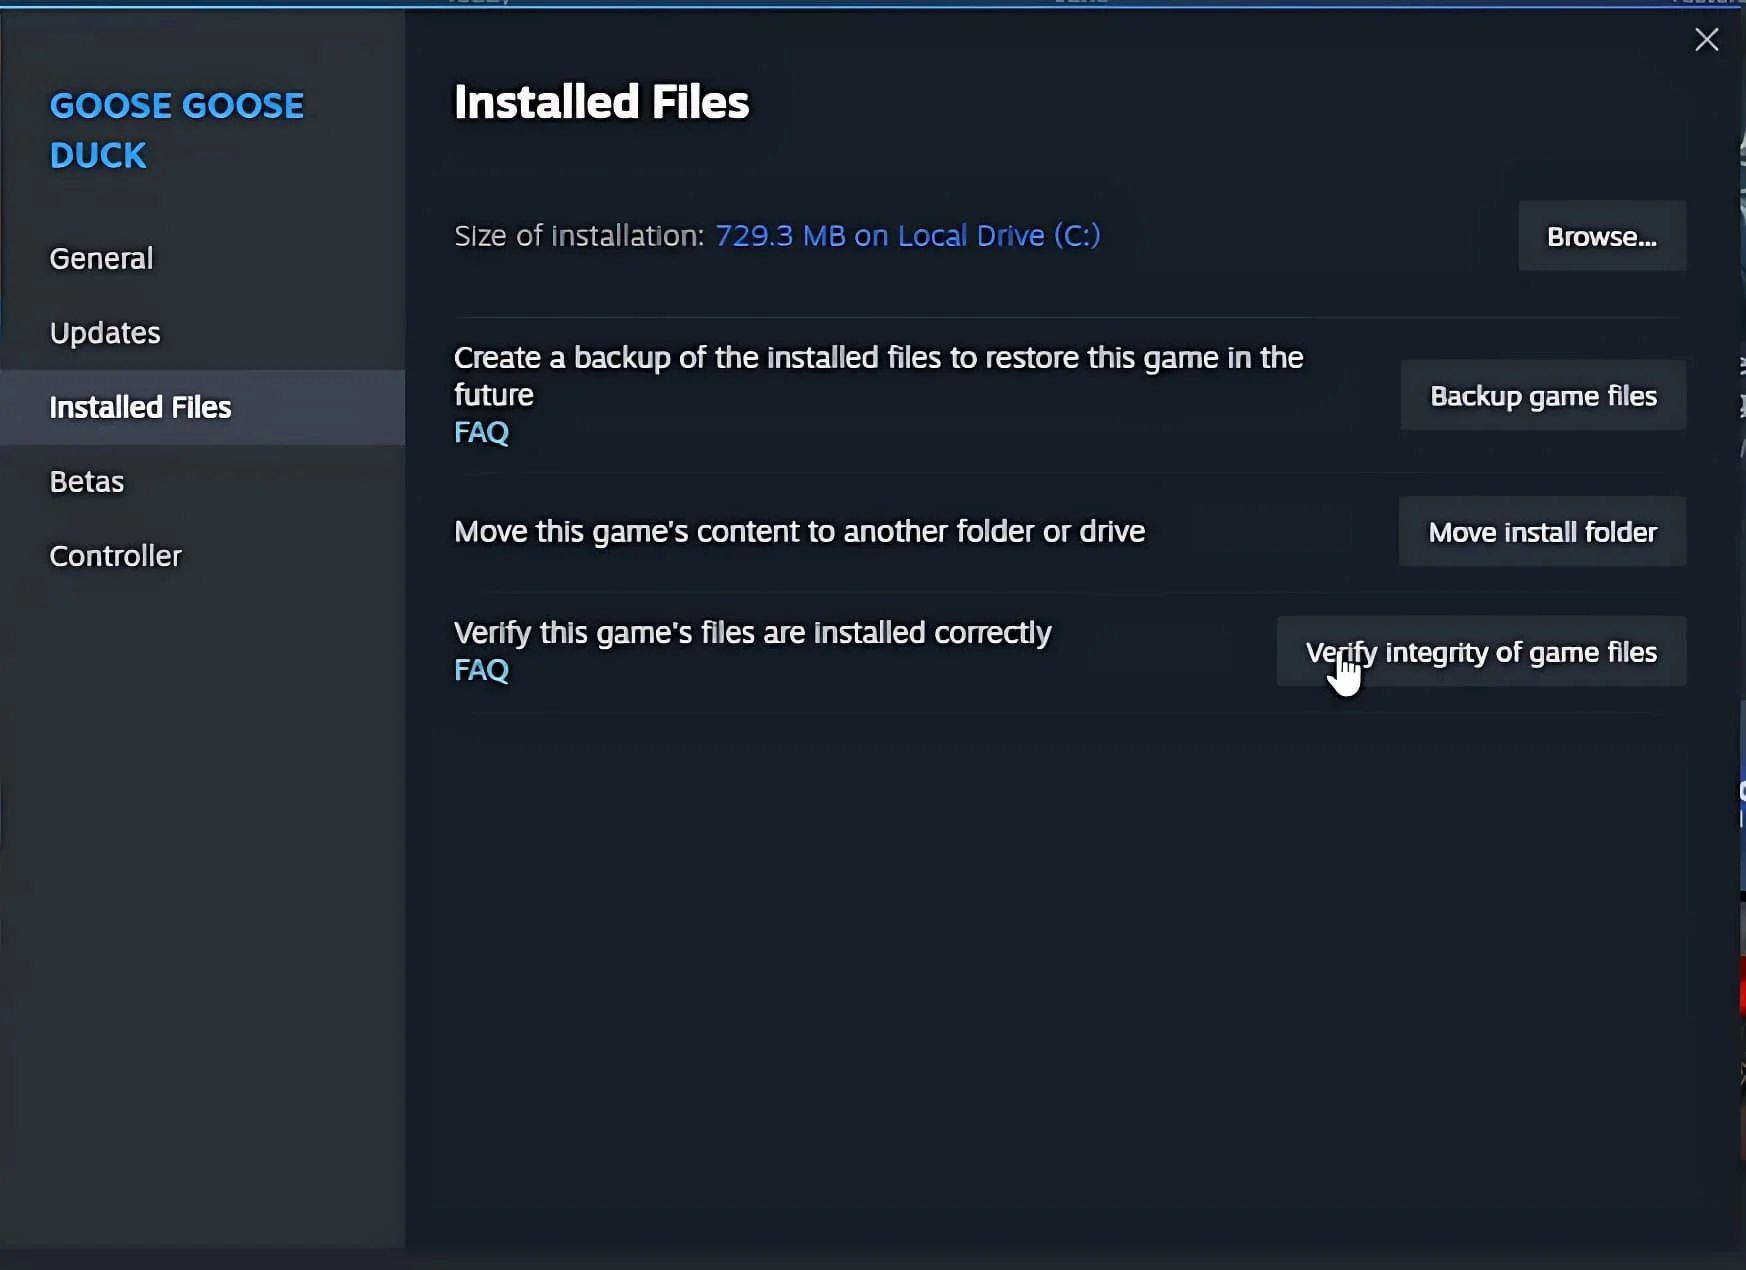Open the FAQ under verify files section
Viewport: 1746px width, 1270px height.
pos(481,670)
